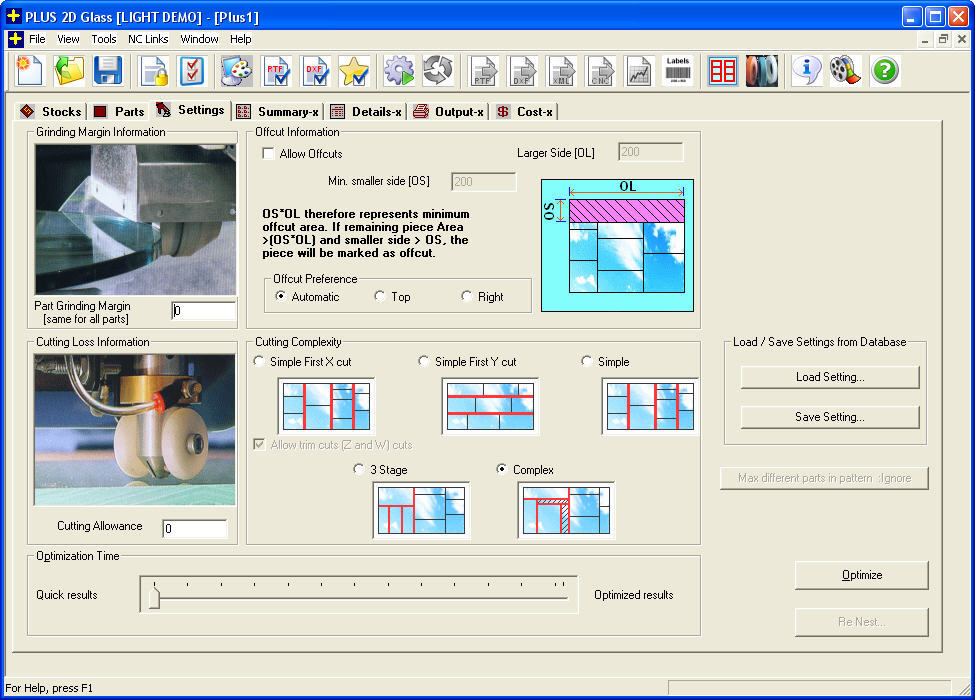Open the Help menu
975x700 pixels.
(241, 39)
